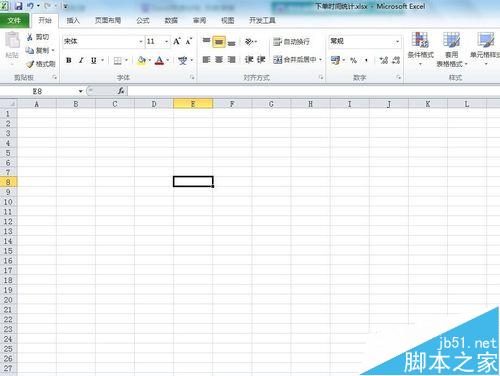The width and height of the screenshot is (500, 376).
Task: Align text left
Action: click(206, 60)
